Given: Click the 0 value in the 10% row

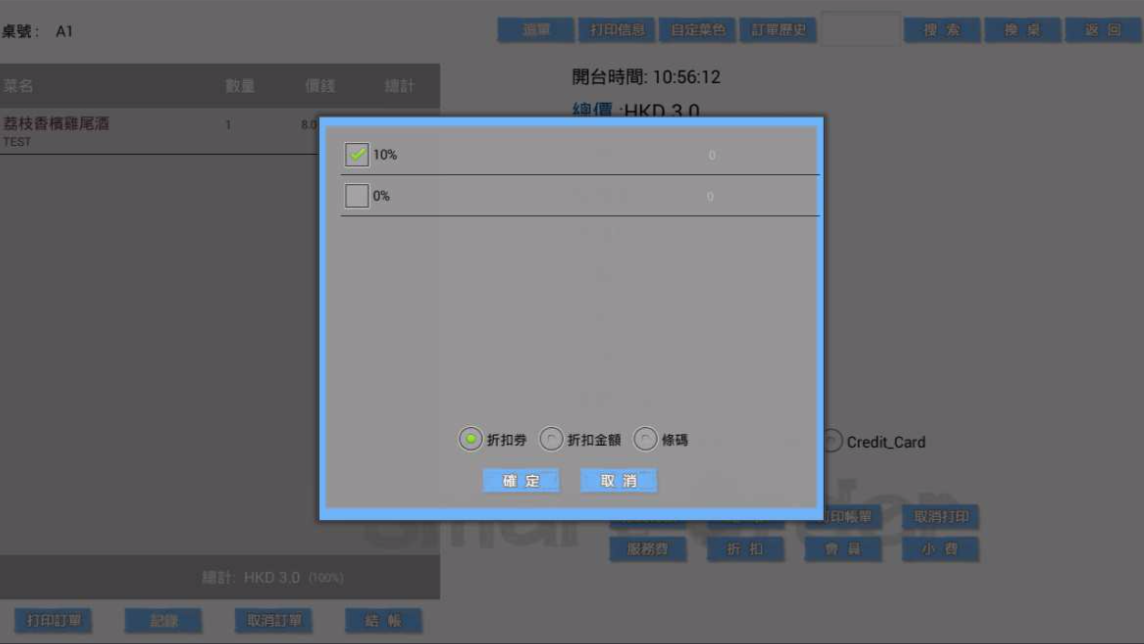Looking at the screenshot, I should [x=711, y=155].
